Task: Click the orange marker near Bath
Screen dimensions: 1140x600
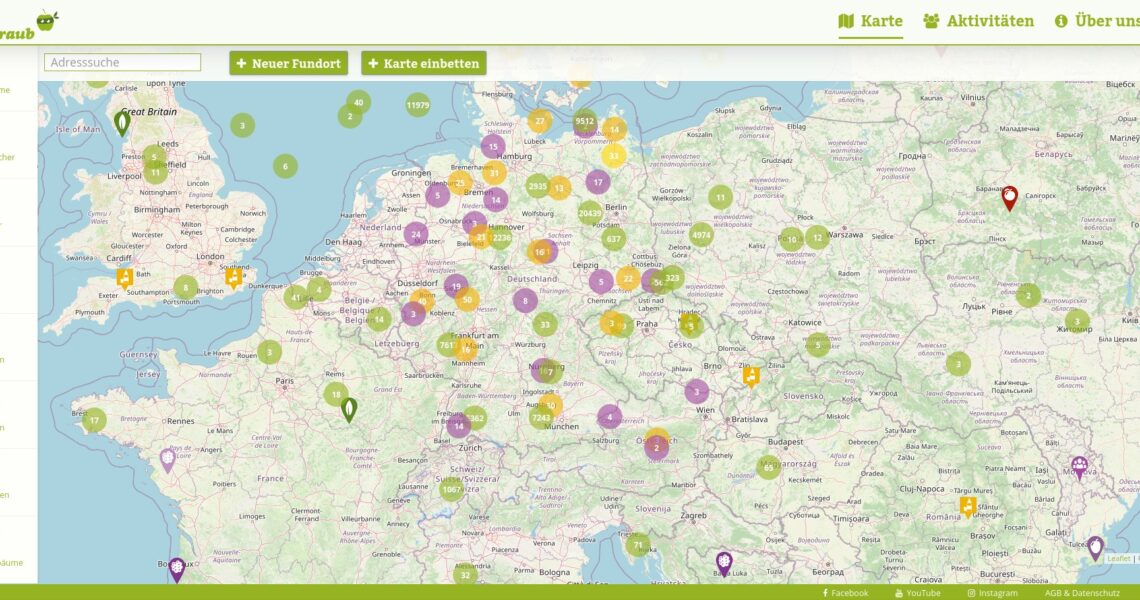Action: coord(125,277)
